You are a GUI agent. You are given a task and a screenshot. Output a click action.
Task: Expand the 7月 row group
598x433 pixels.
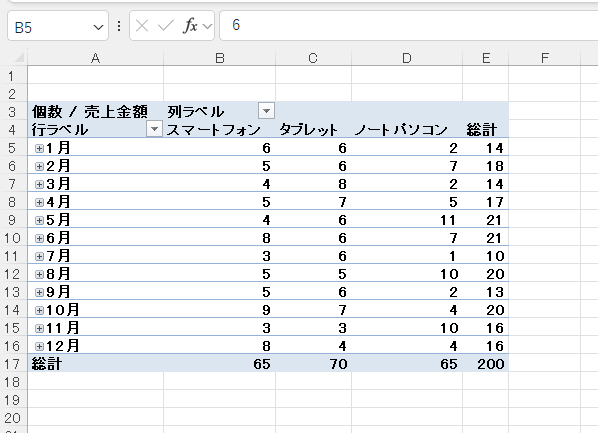pyautogui.click(x=39, y=256)
